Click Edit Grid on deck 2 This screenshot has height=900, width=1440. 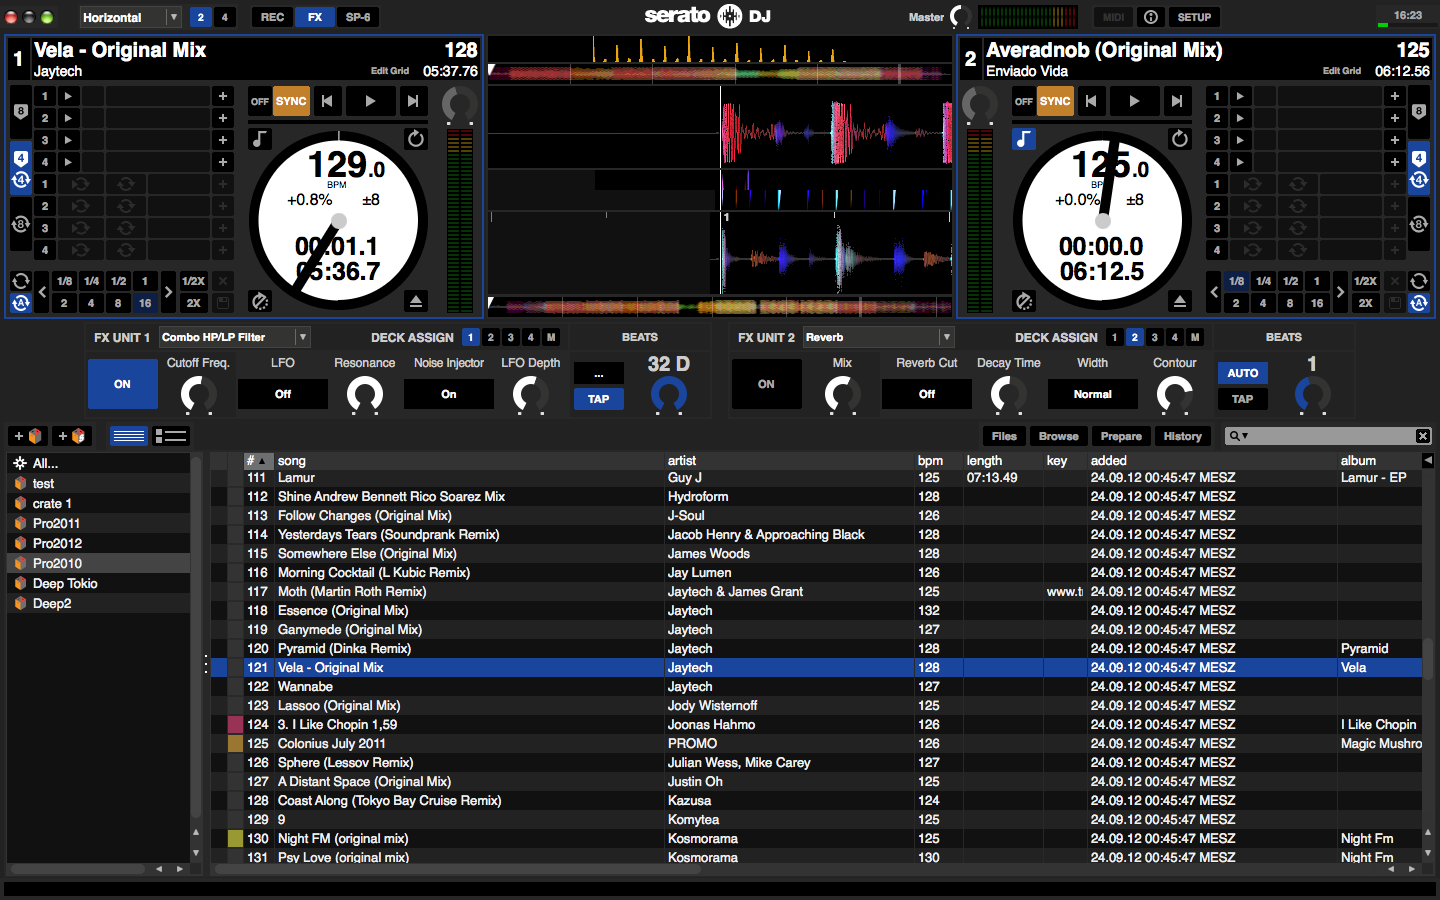coord(1342,71)
